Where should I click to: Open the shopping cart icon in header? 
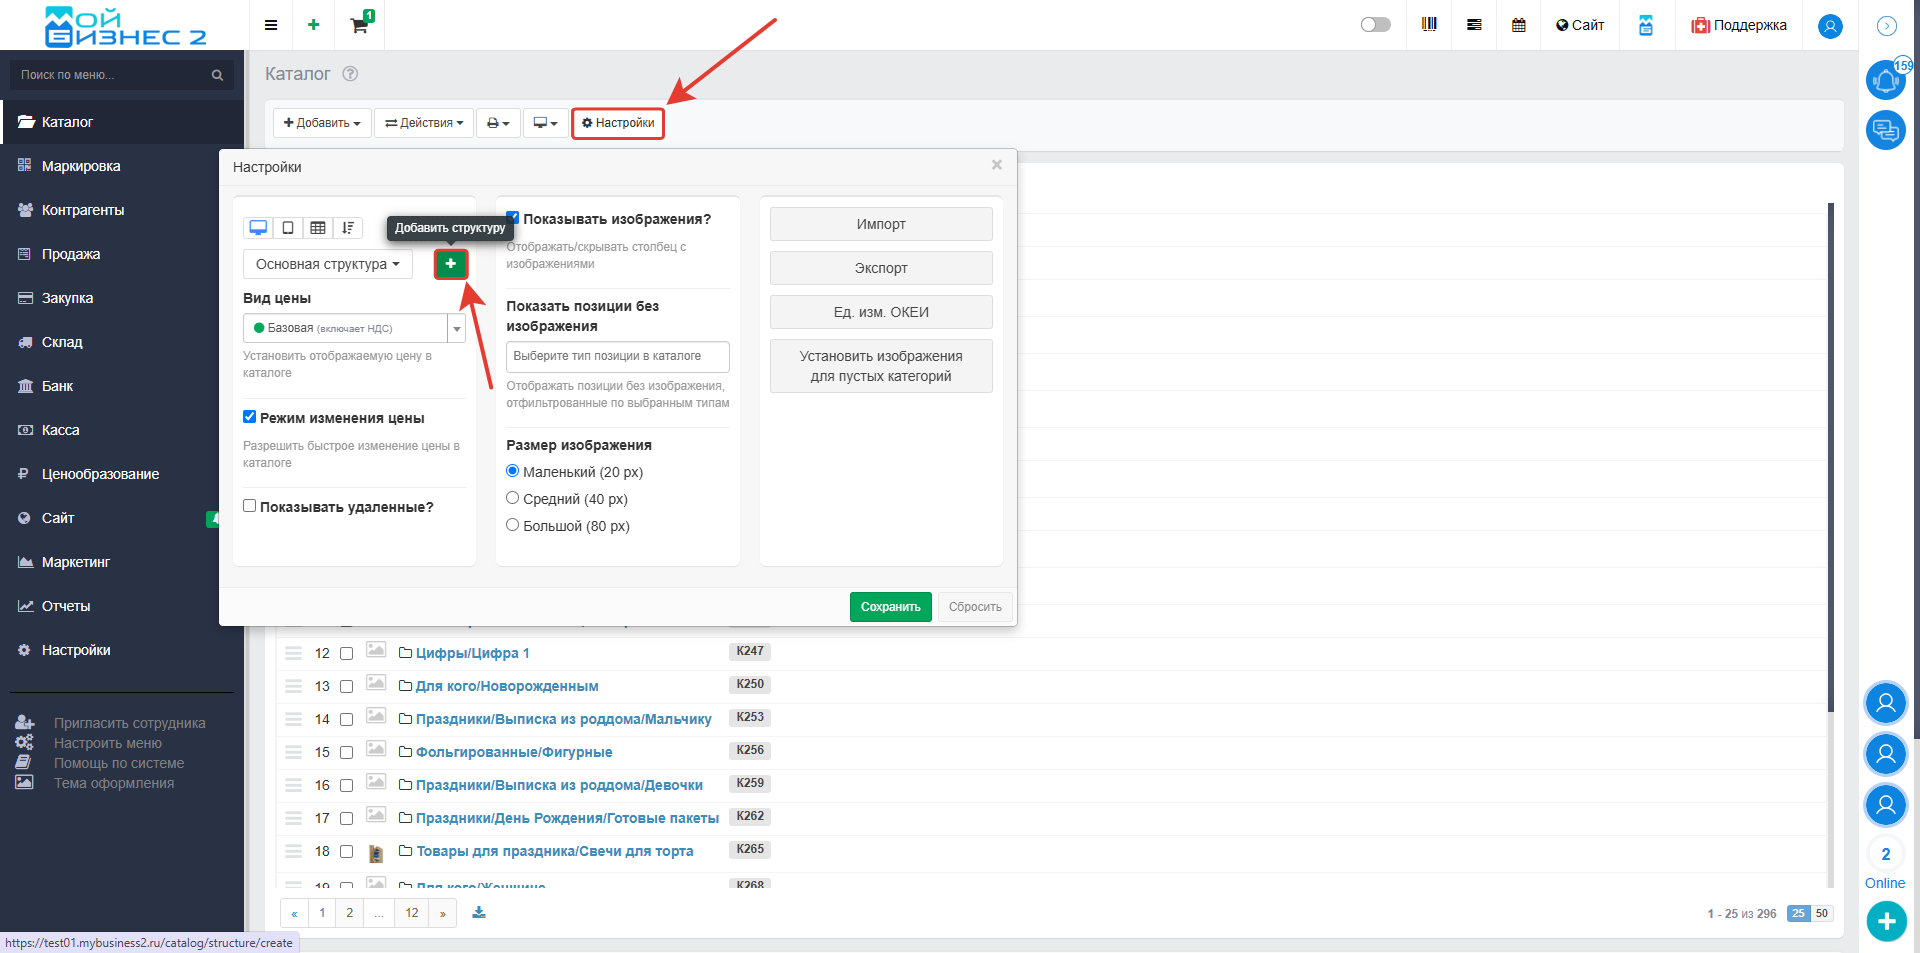(x=359, y=25)
